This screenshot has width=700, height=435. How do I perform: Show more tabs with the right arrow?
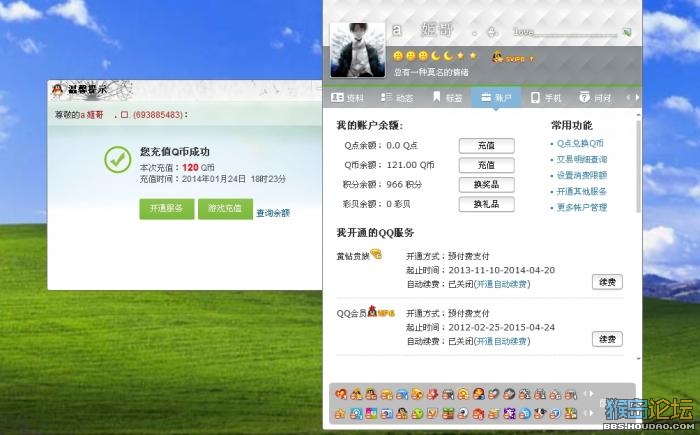(638, 97)
